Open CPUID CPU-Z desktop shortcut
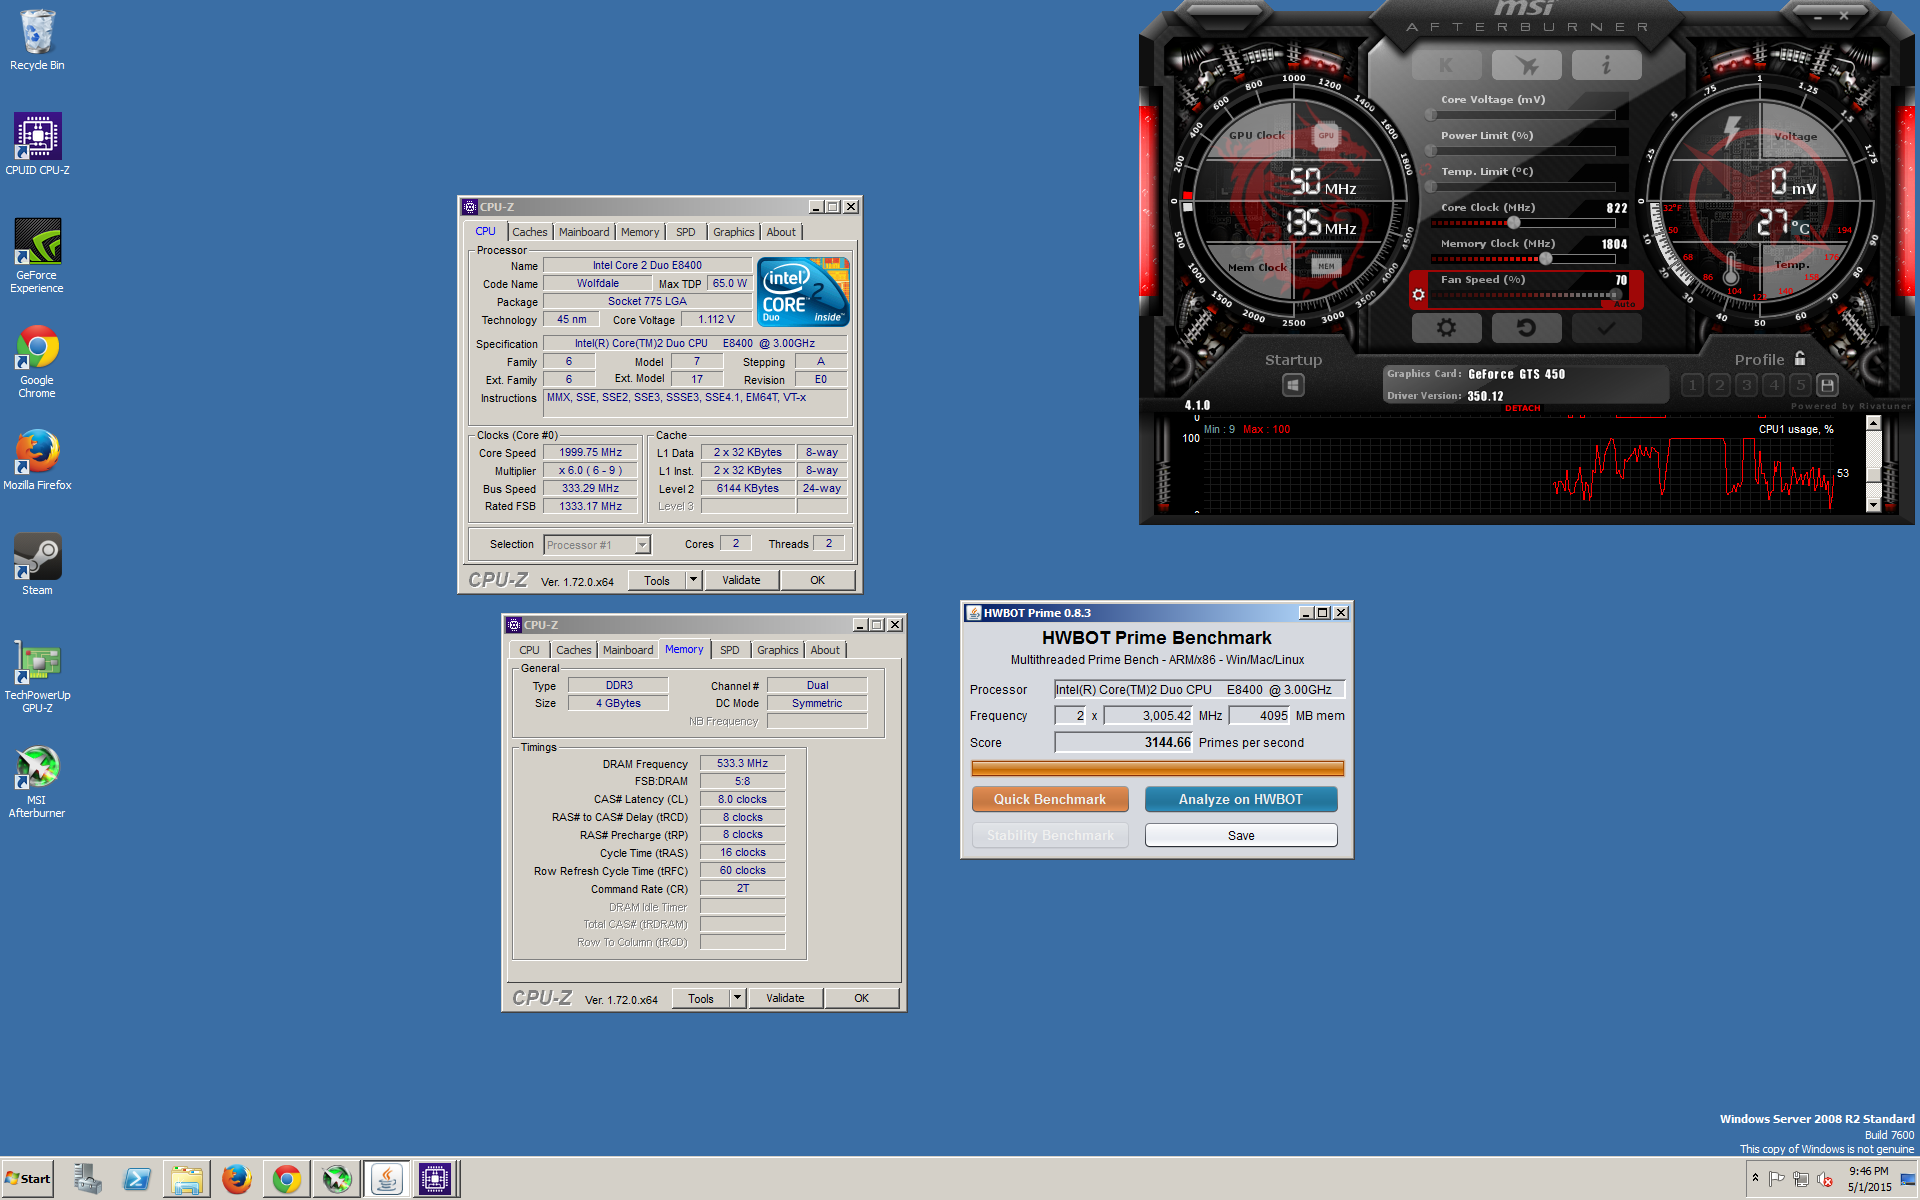 37,144
